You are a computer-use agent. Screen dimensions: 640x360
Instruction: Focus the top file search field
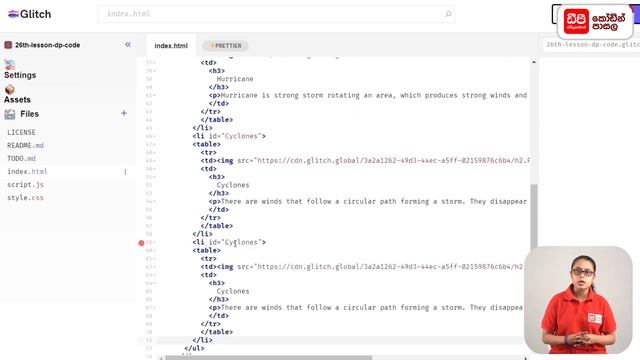(x=276, y=14)
